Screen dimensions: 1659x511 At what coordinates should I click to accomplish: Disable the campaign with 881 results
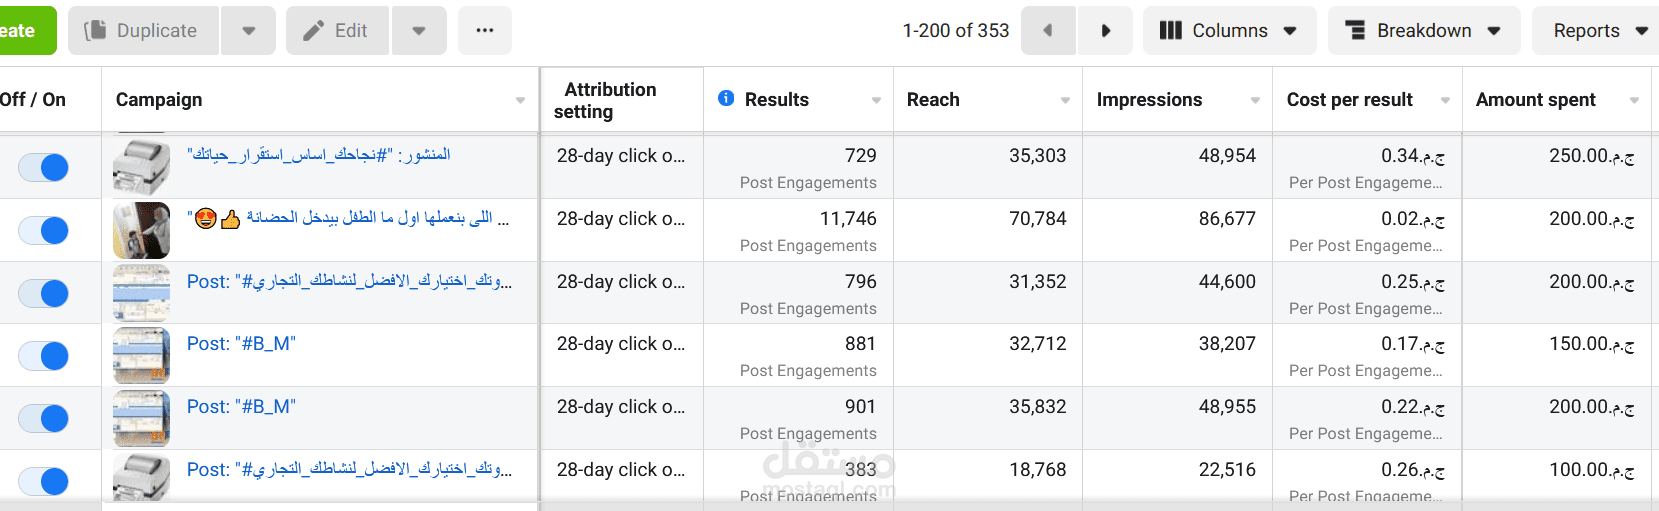pyautogui.click(x=44, y=356)
